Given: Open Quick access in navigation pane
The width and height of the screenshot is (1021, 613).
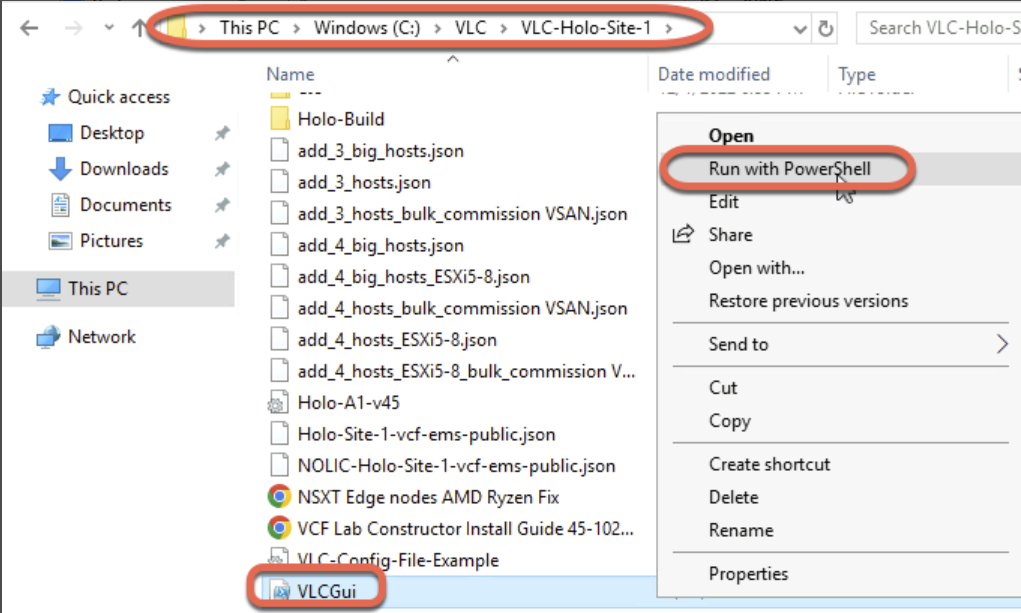Looking at the screenshot, I should pos(119,97).
